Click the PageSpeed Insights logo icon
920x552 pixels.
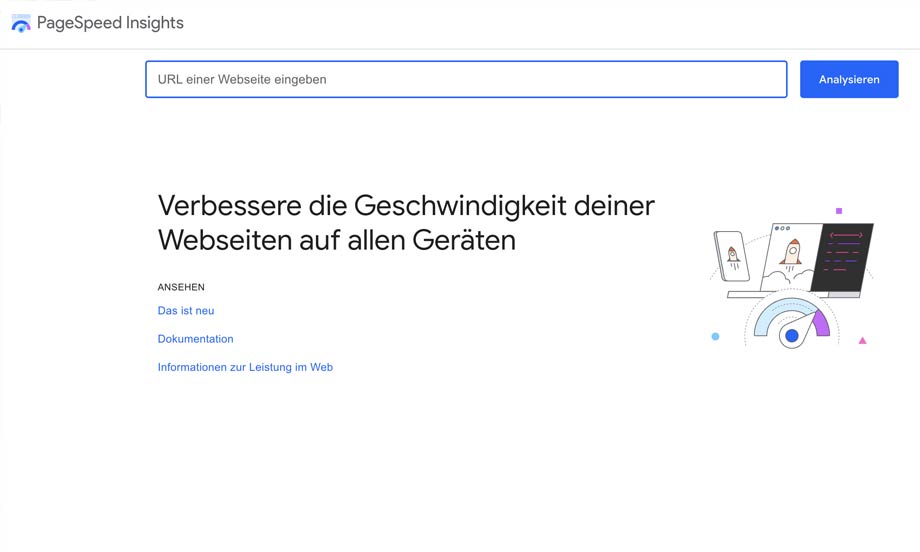pyautogui.click(x=21, y=23)
